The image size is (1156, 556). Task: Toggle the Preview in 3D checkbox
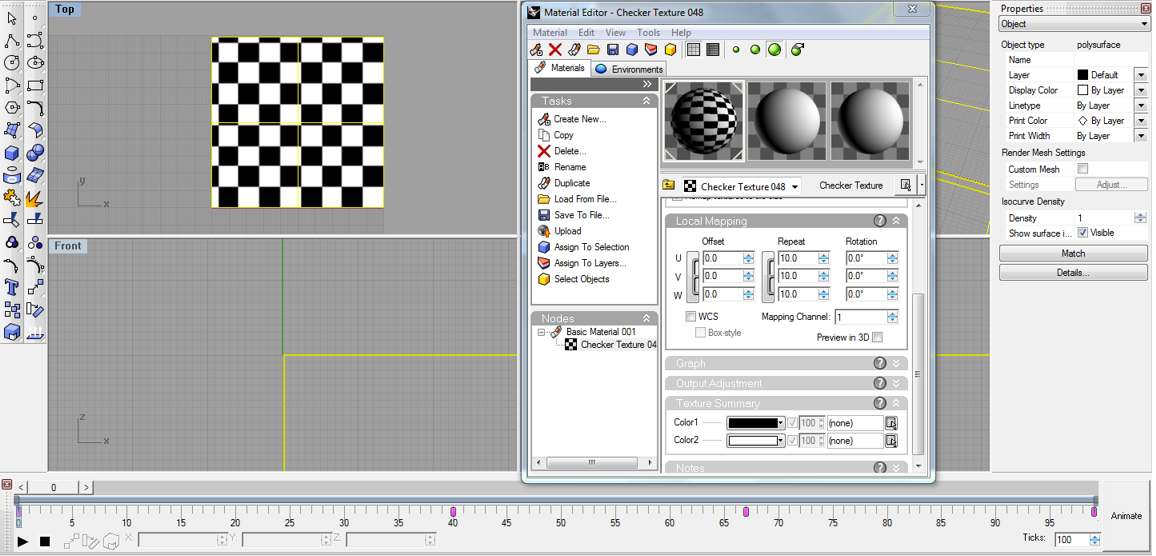(x=877, y=337)
